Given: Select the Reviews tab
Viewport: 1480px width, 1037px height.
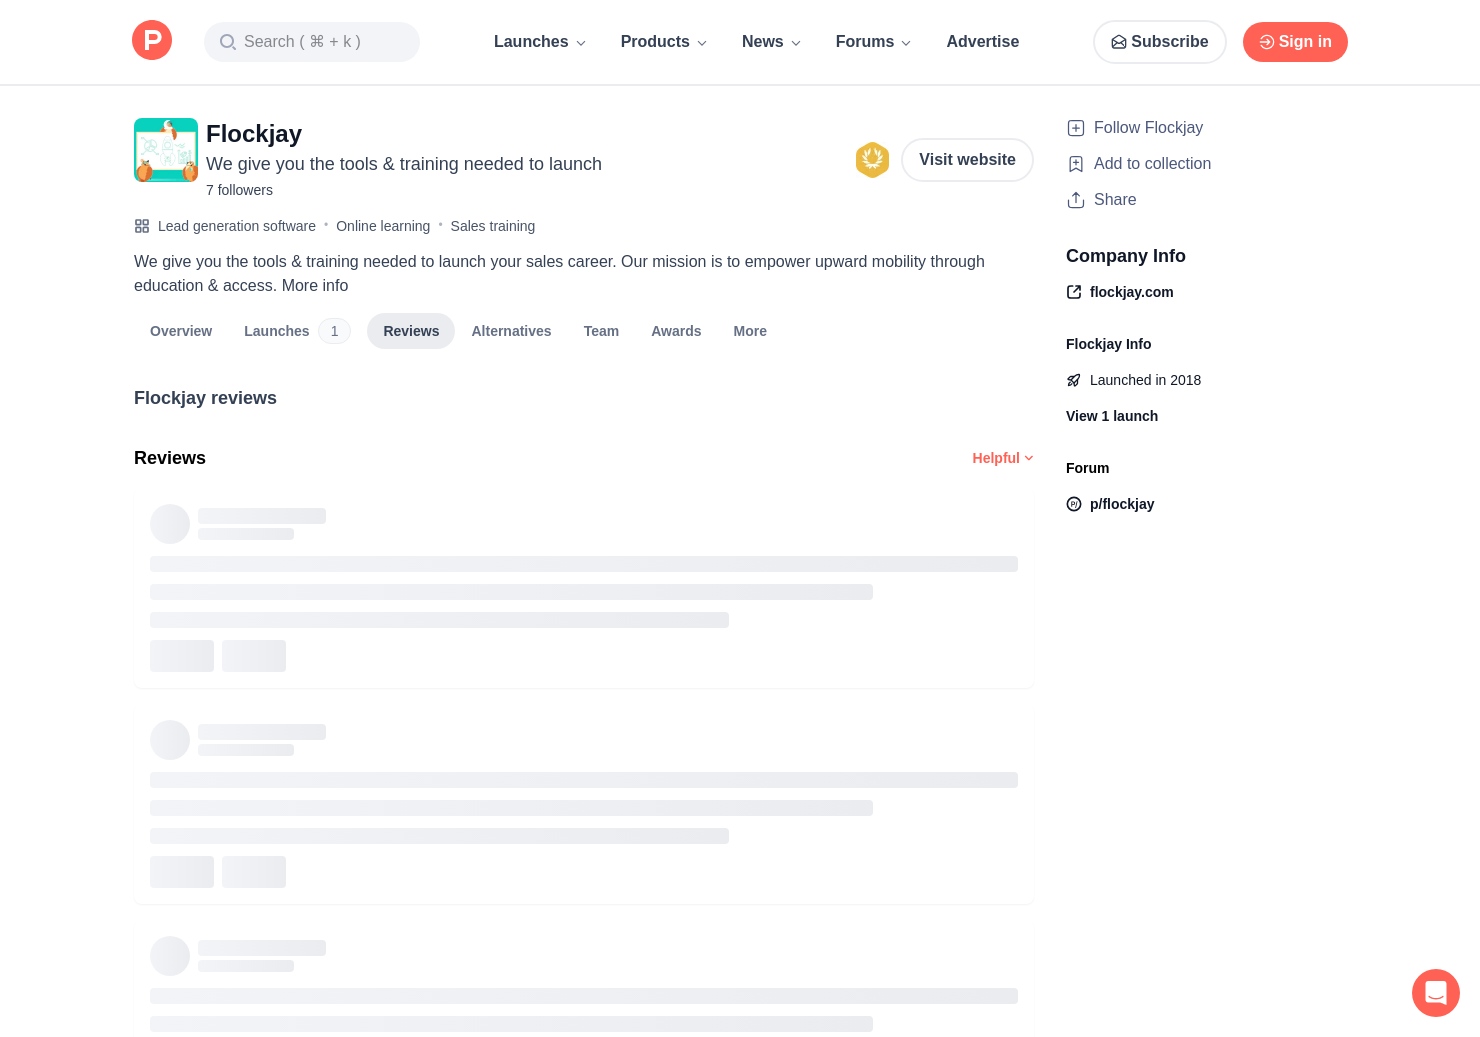Looking at the screenshot, I should pyautogui.click(x=411, y=331).
